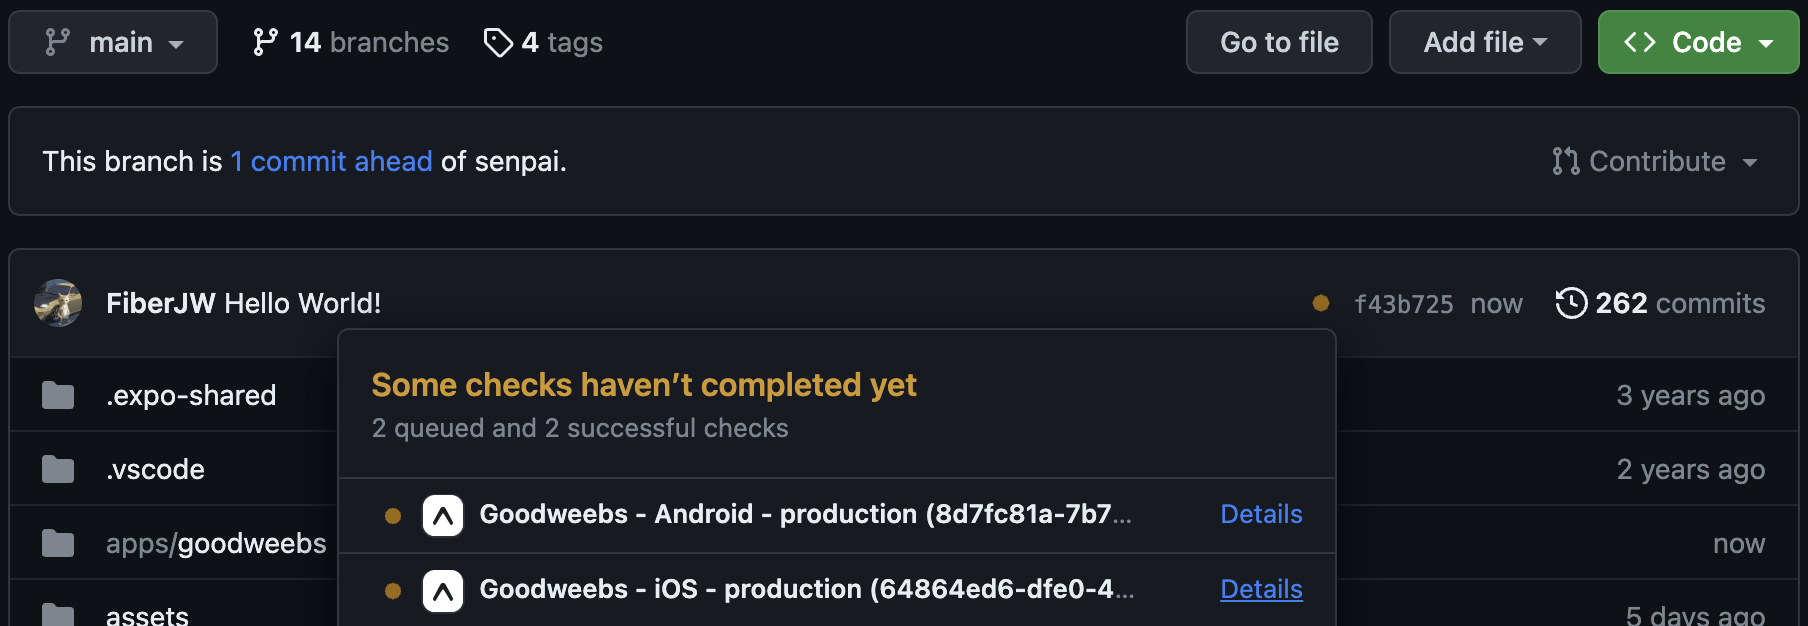Click the pending status dot for iOS check
The image size is (1808, 626).
click(391, 589)
